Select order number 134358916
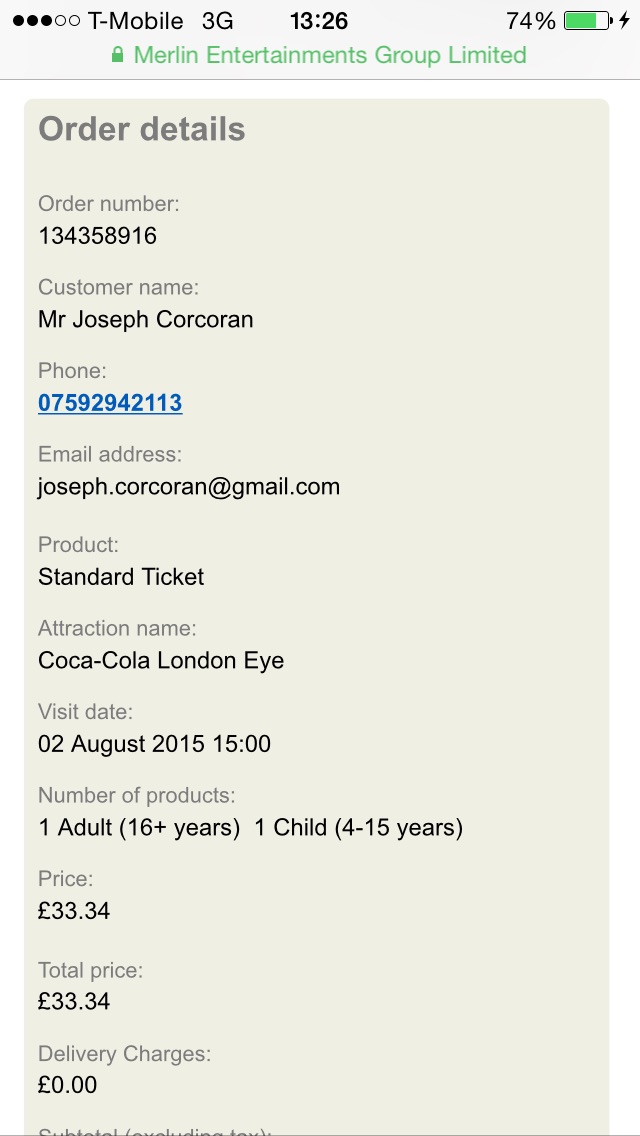 pyautogui.click(x=97, y=236)
